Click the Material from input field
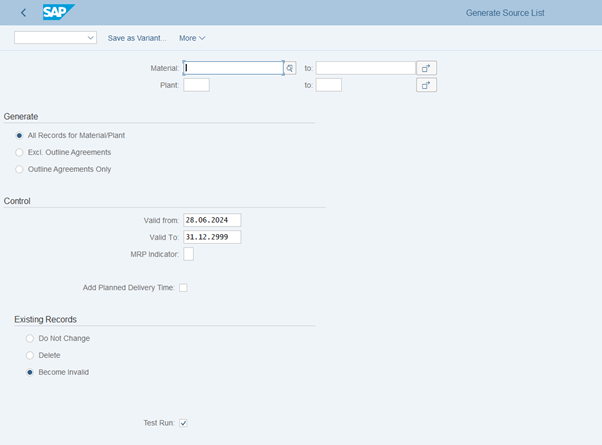 point(232,68)
